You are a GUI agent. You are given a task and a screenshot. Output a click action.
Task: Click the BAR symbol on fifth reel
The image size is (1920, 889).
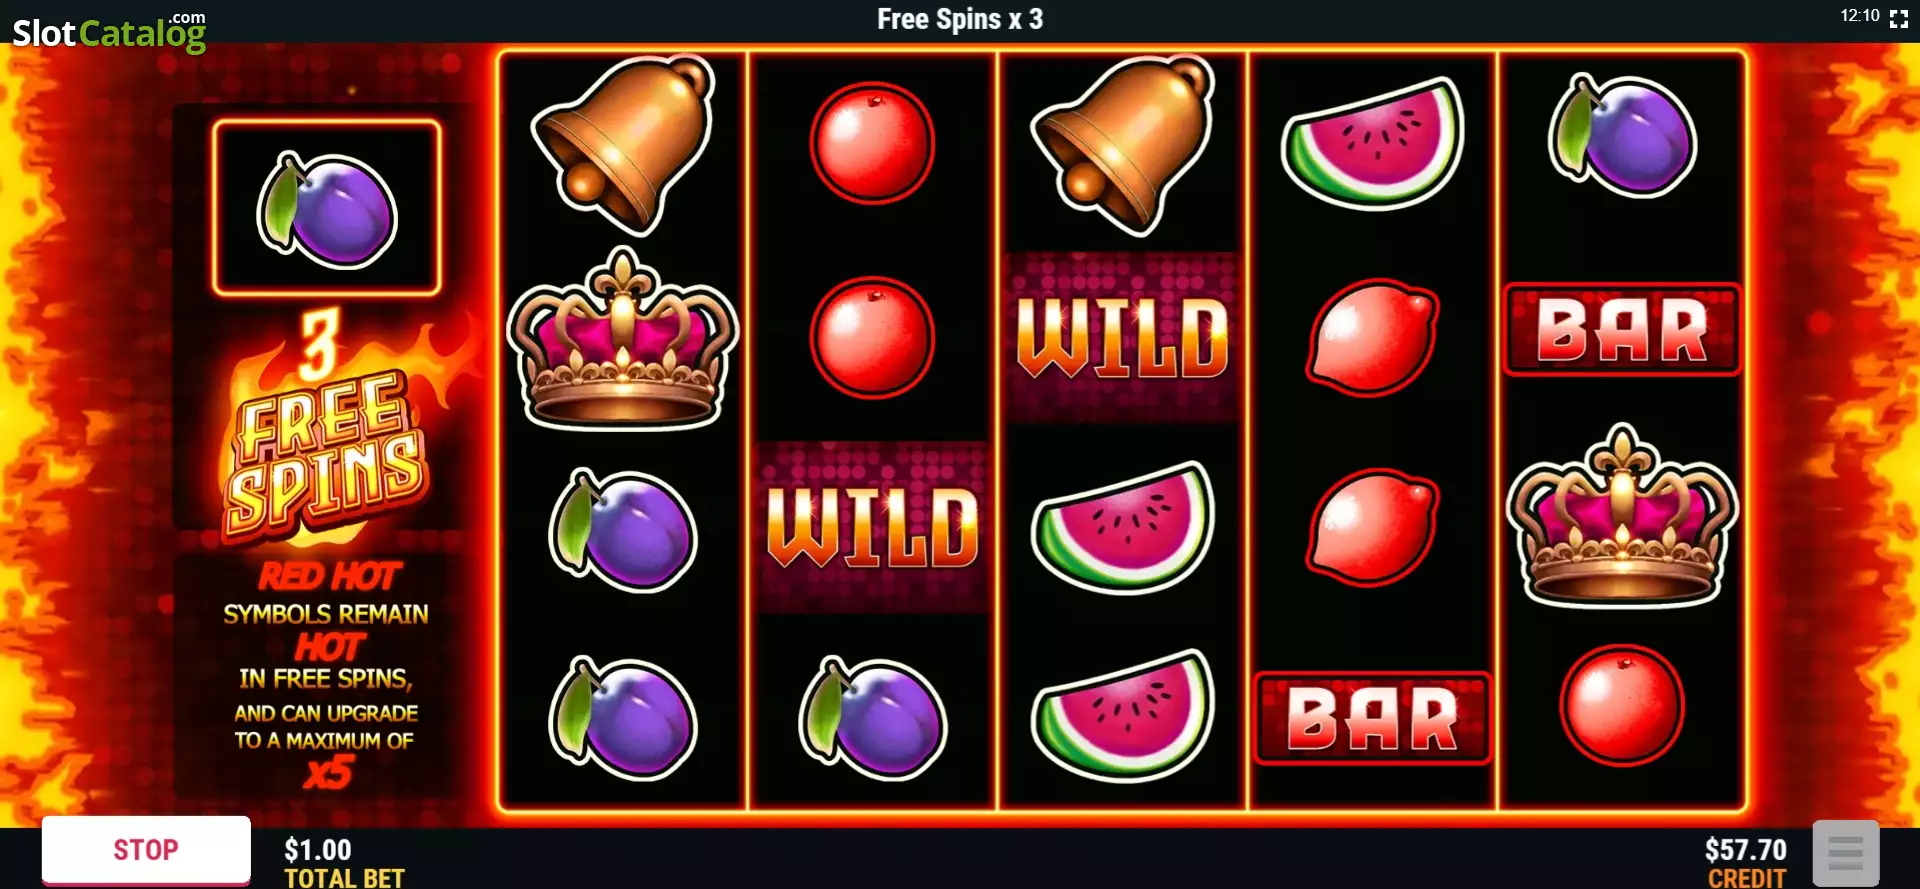pos(1622,330)
